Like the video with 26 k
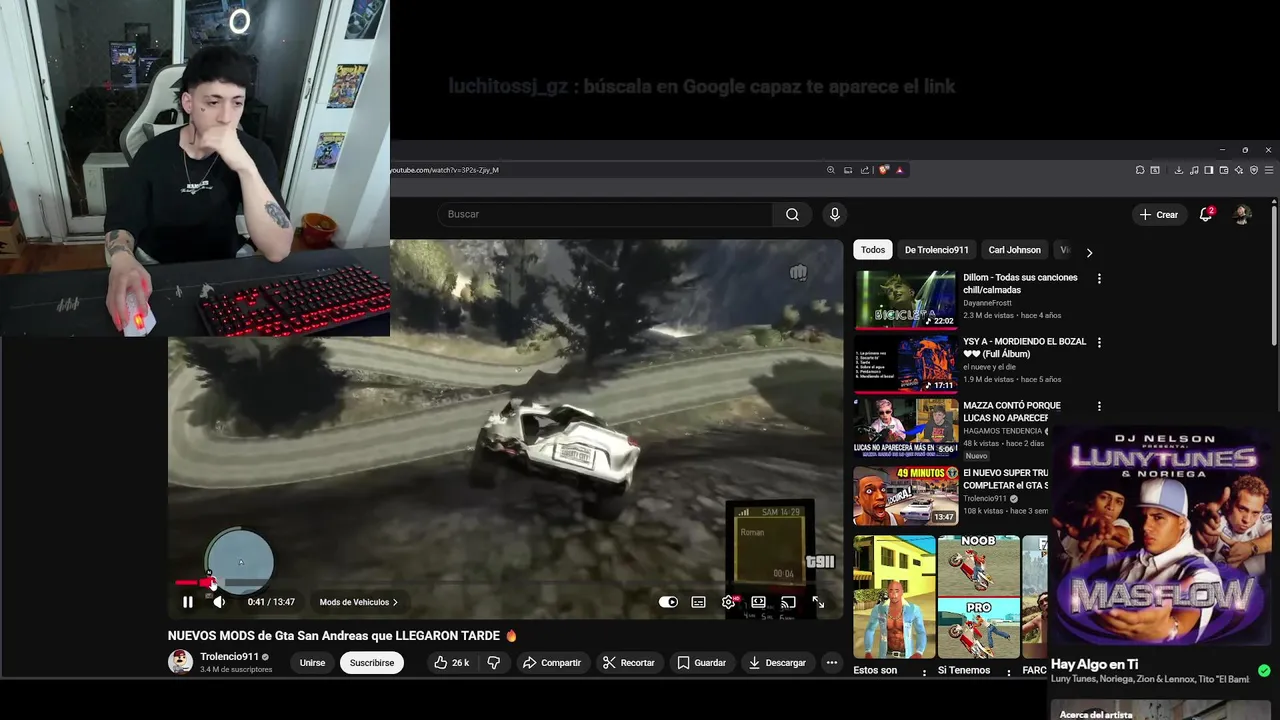1280x720 pixels. (452, 662)
